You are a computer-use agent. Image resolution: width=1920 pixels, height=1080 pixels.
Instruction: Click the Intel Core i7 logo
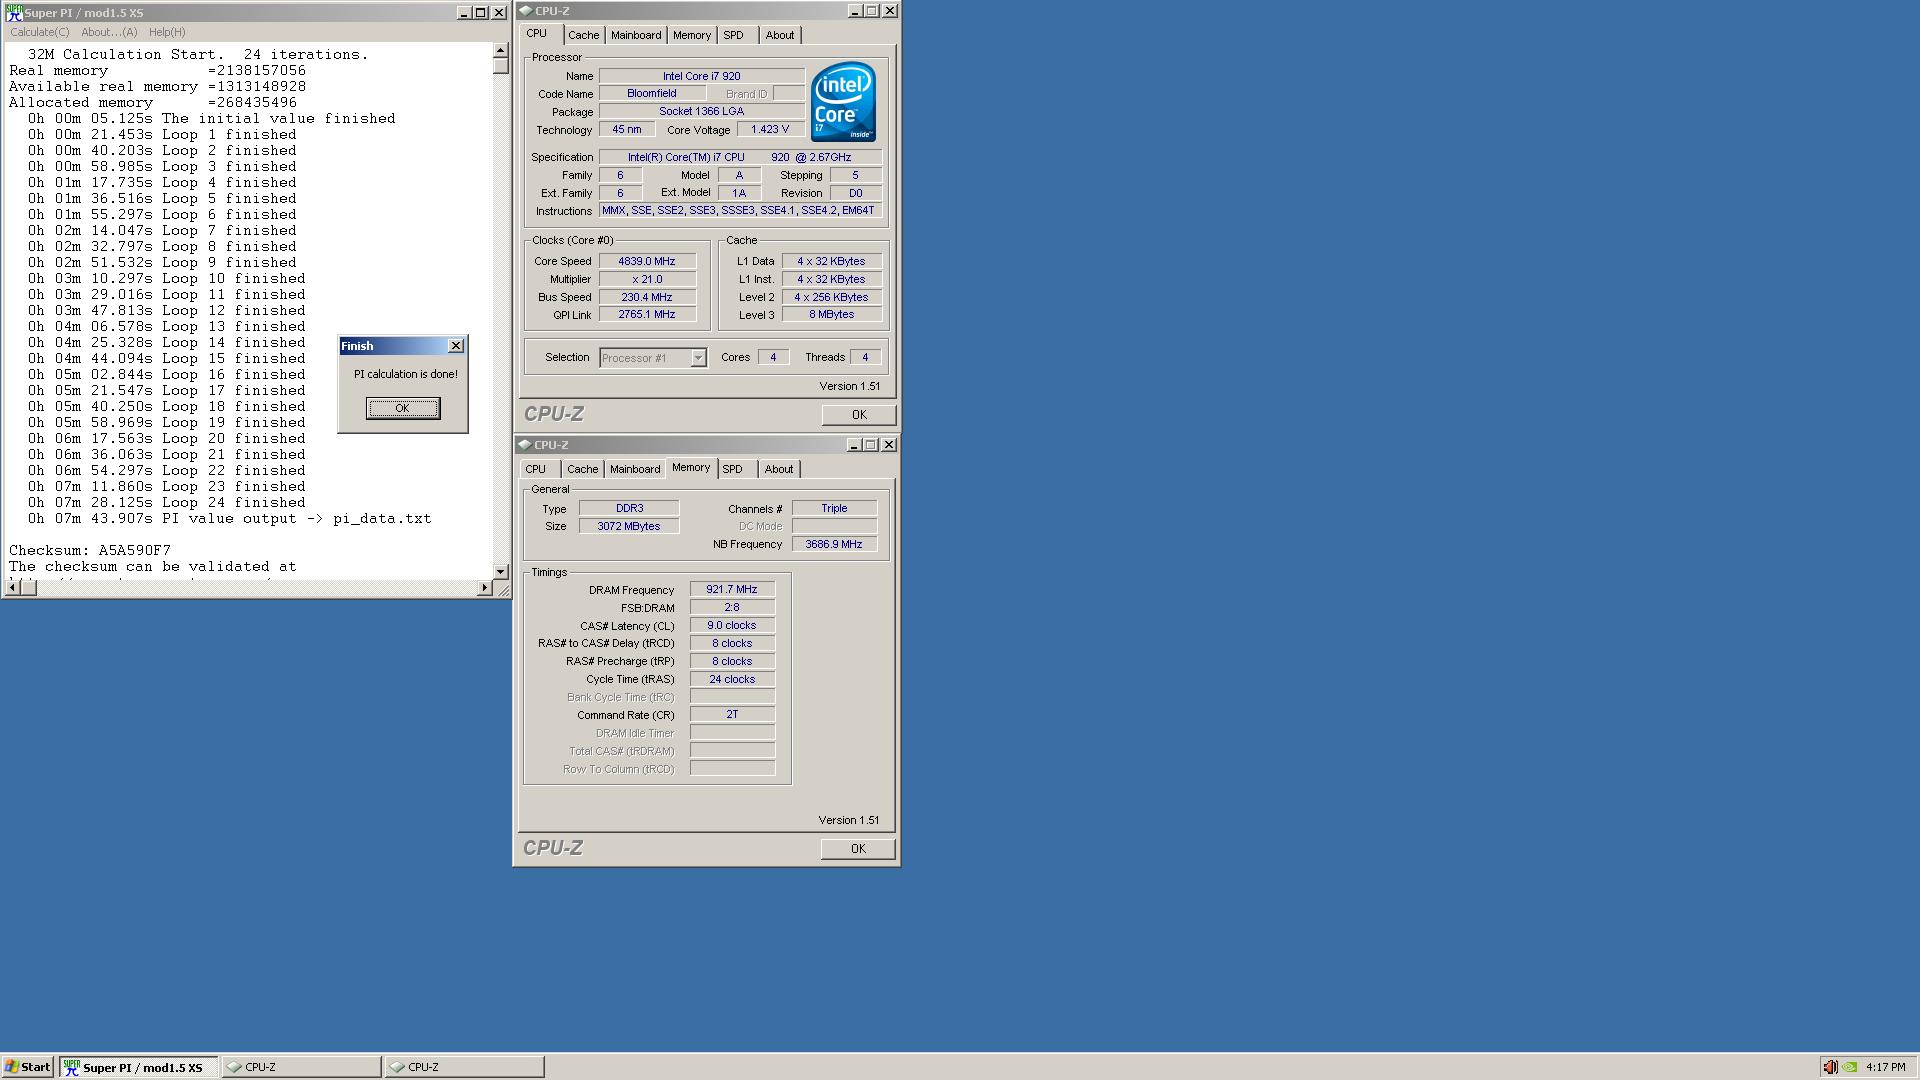(x=844, y=102)
